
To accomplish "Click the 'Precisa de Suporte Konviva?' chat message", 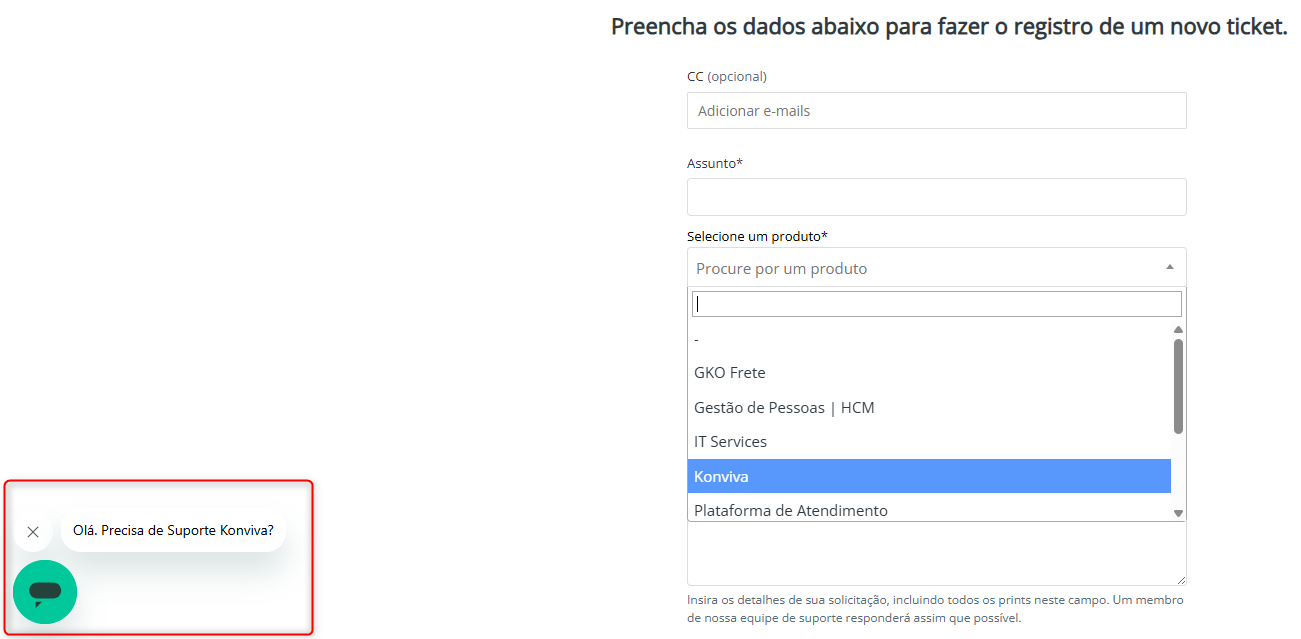I will [x=173, y=531].
